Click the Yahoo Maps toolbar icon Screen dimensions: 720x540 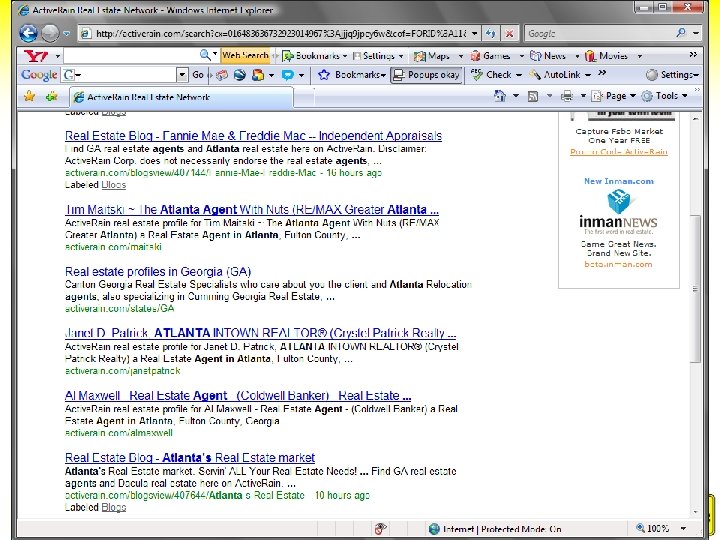point(432,56)
